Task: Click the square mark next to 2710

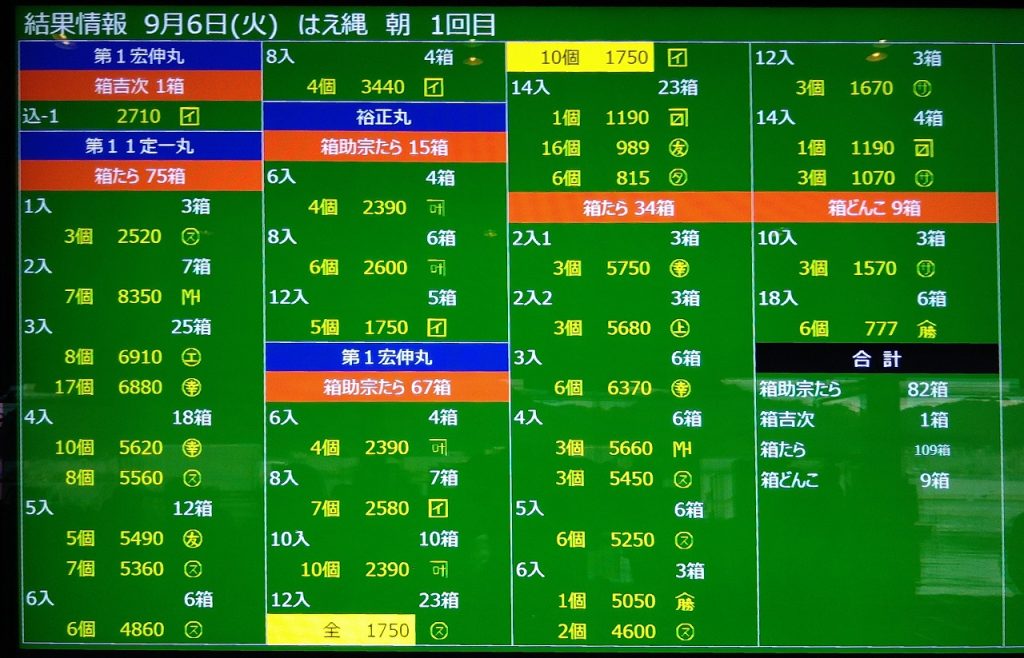Action: [190, 116]
